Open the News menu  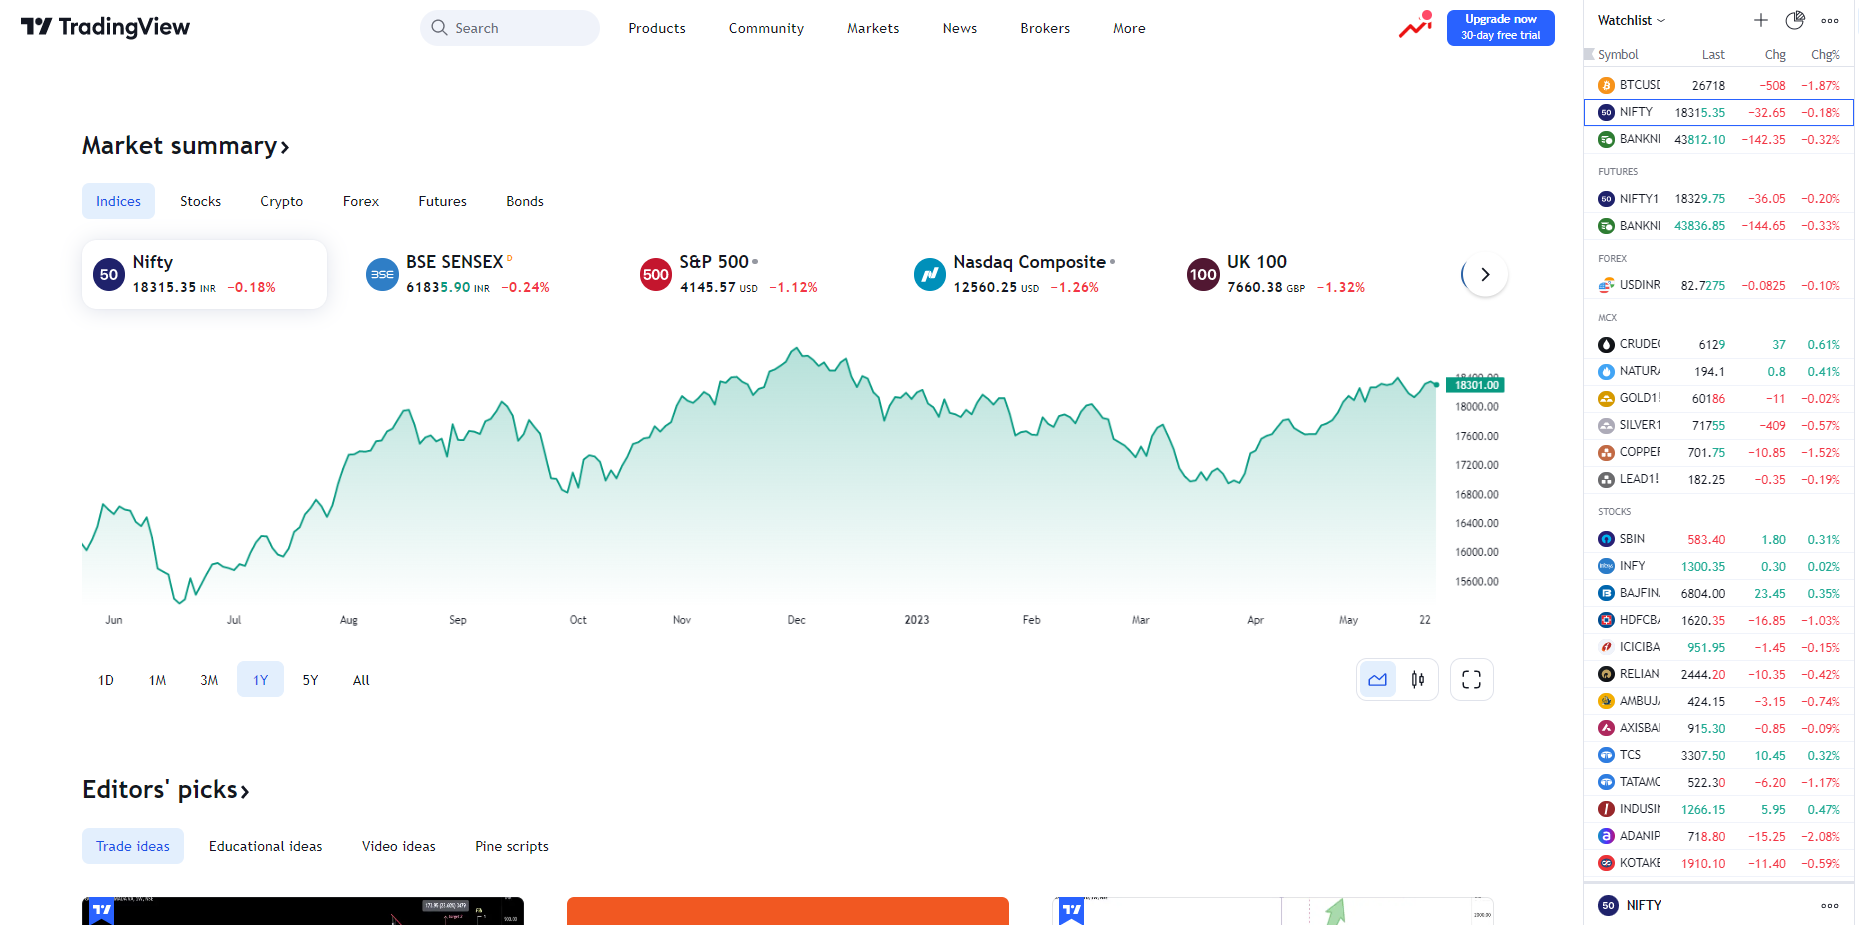click(959, 28)
